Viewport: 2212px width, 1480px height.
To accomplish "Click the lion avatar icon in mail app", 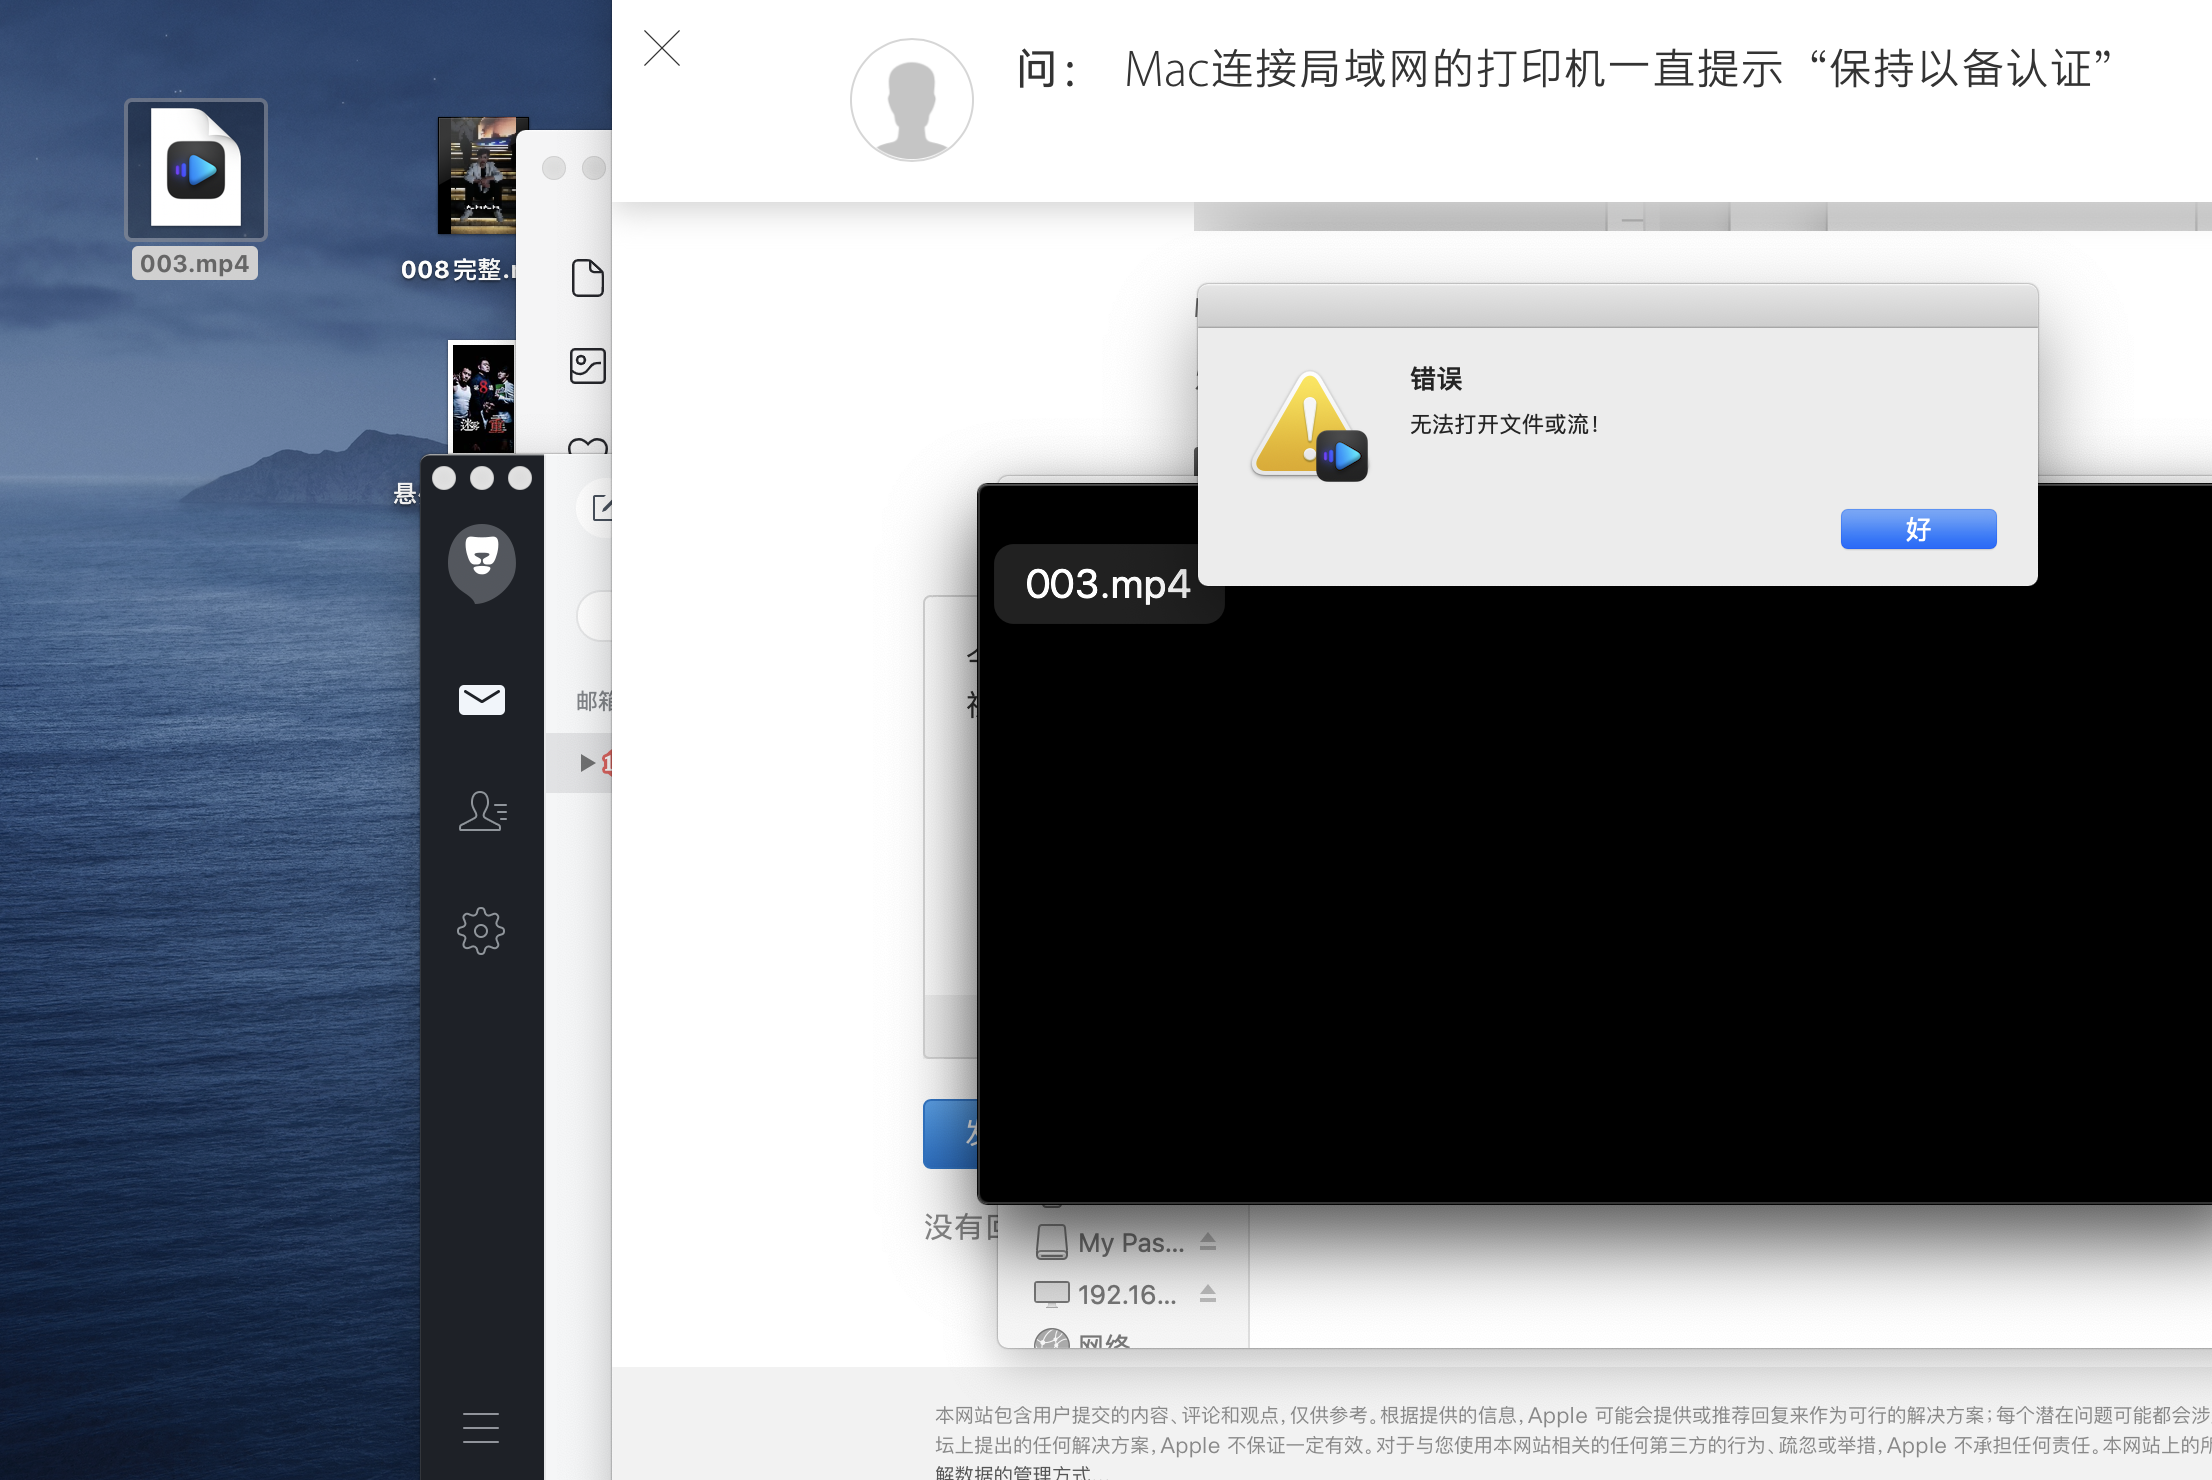I will coord(481,561).
